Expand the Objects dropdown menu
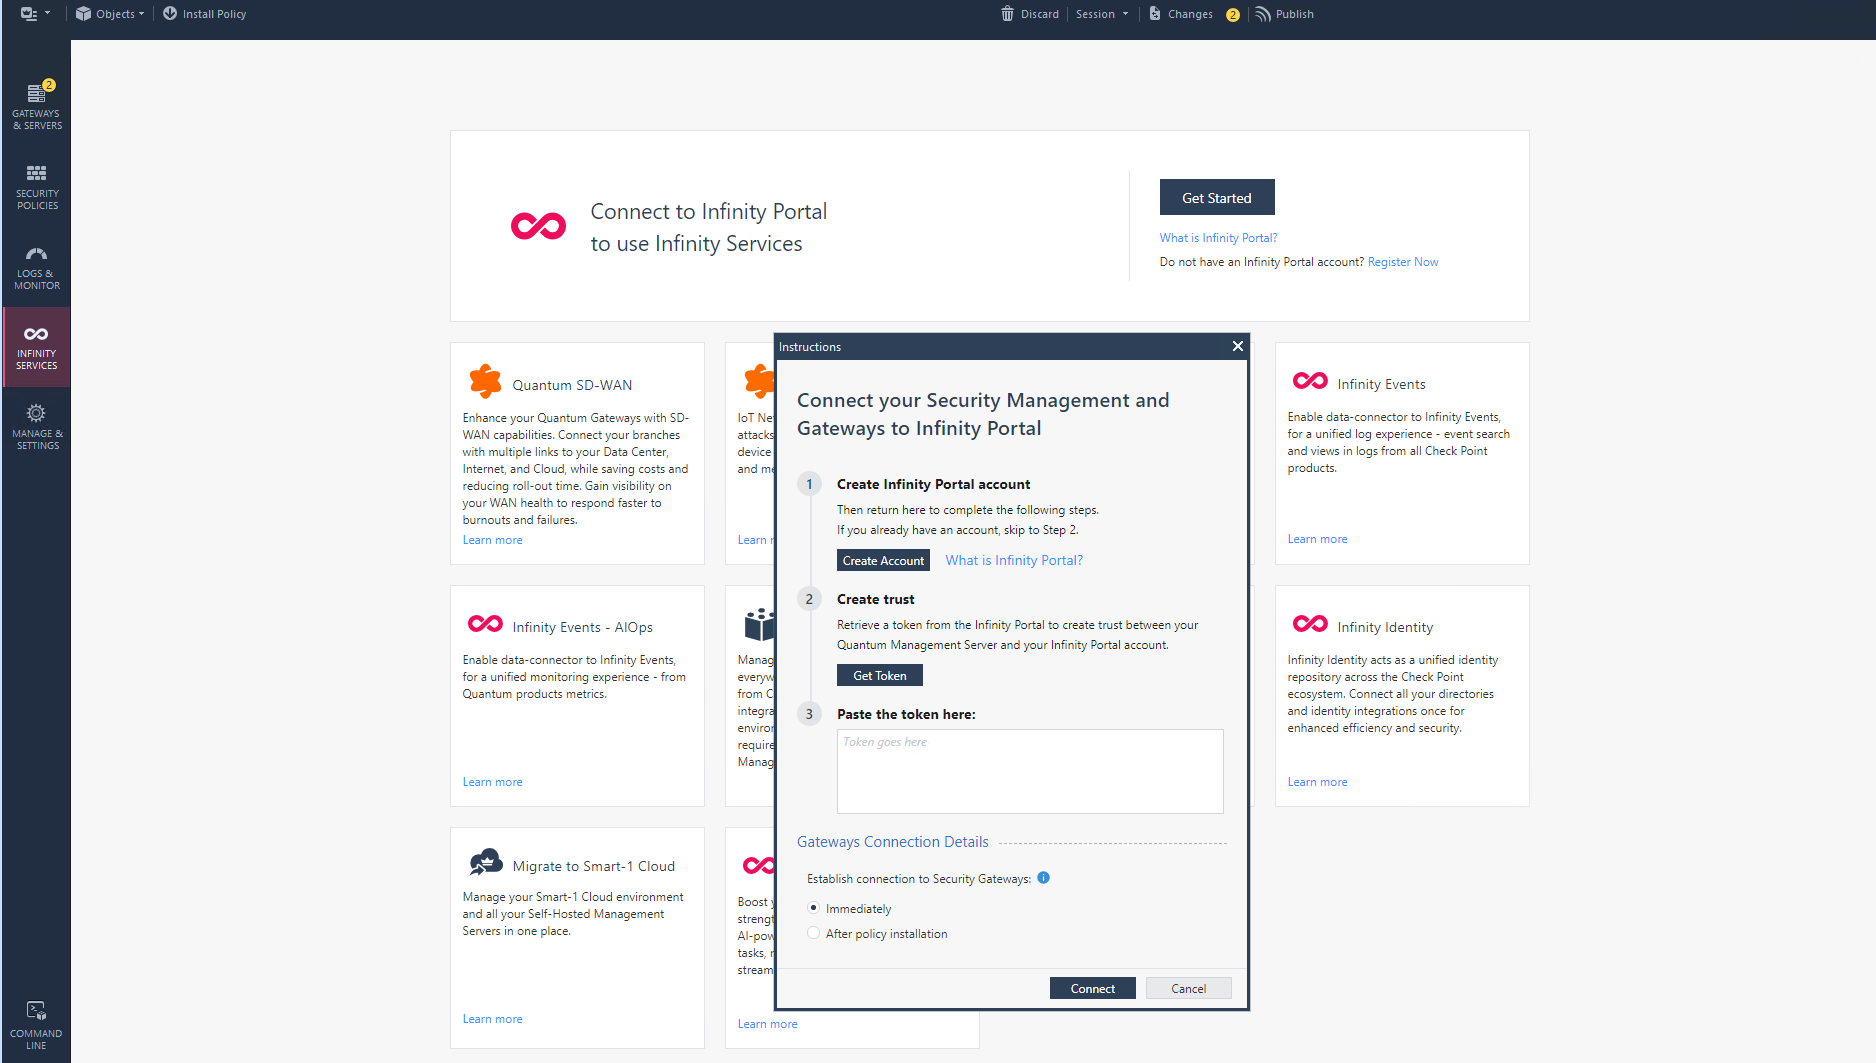Viewport: 1876px width, 1063px height. pos(110,14)
